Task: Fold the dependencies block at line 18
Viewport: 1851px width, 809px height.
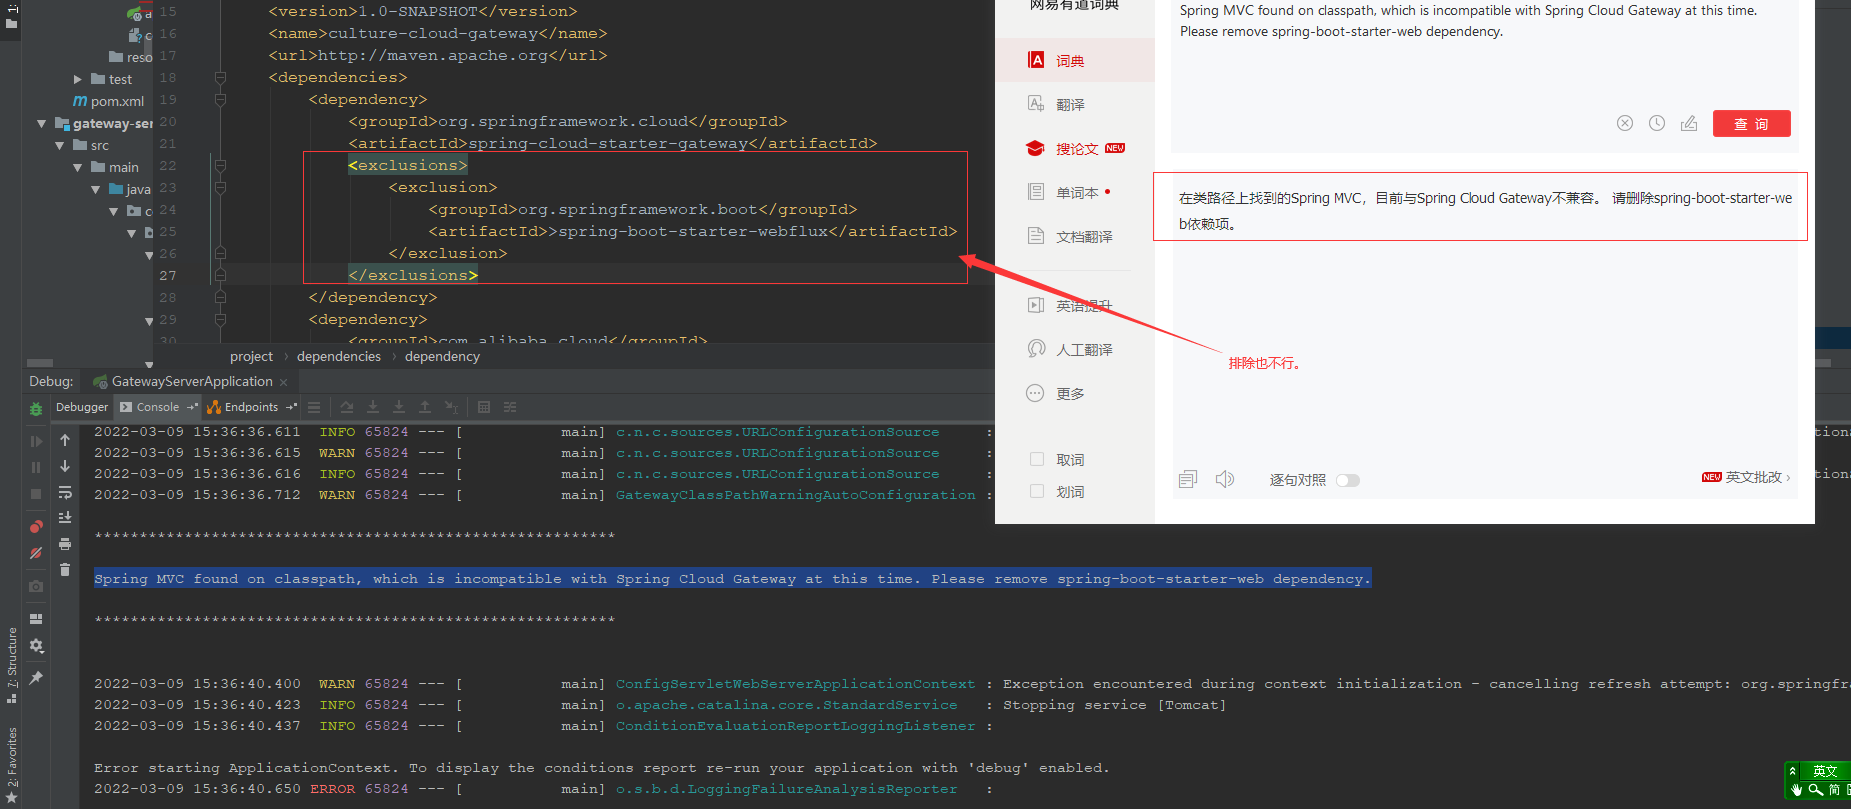Action: (220, 77)
